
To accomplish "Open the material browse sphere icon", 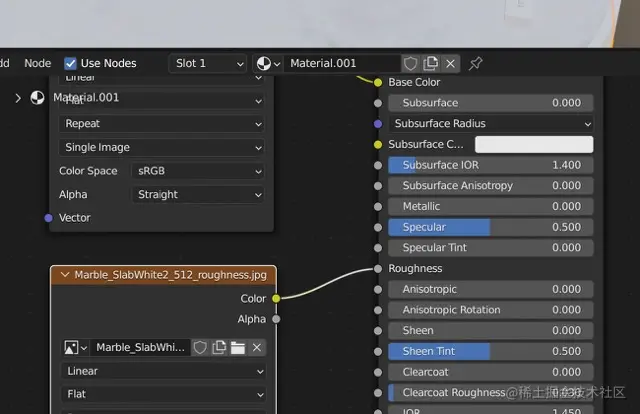I will coord(268,63).
